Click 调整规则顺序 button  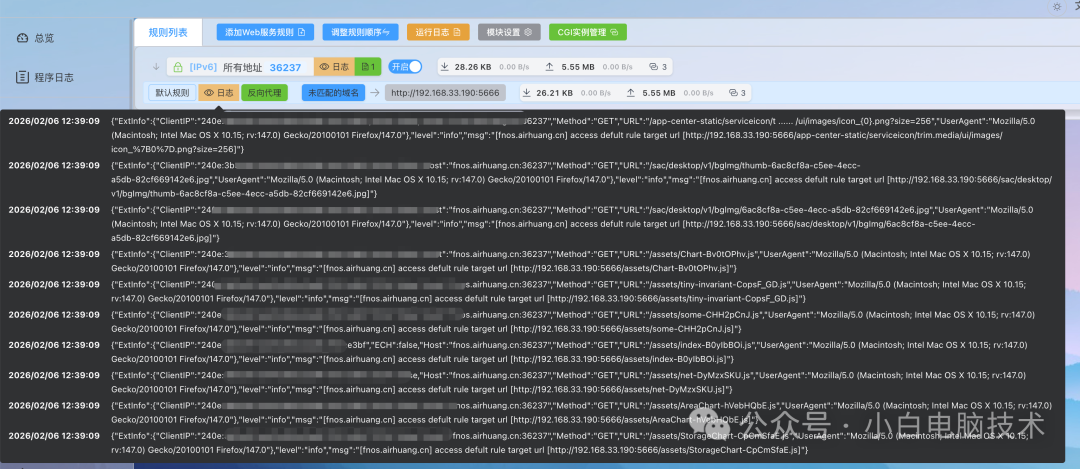360,32
